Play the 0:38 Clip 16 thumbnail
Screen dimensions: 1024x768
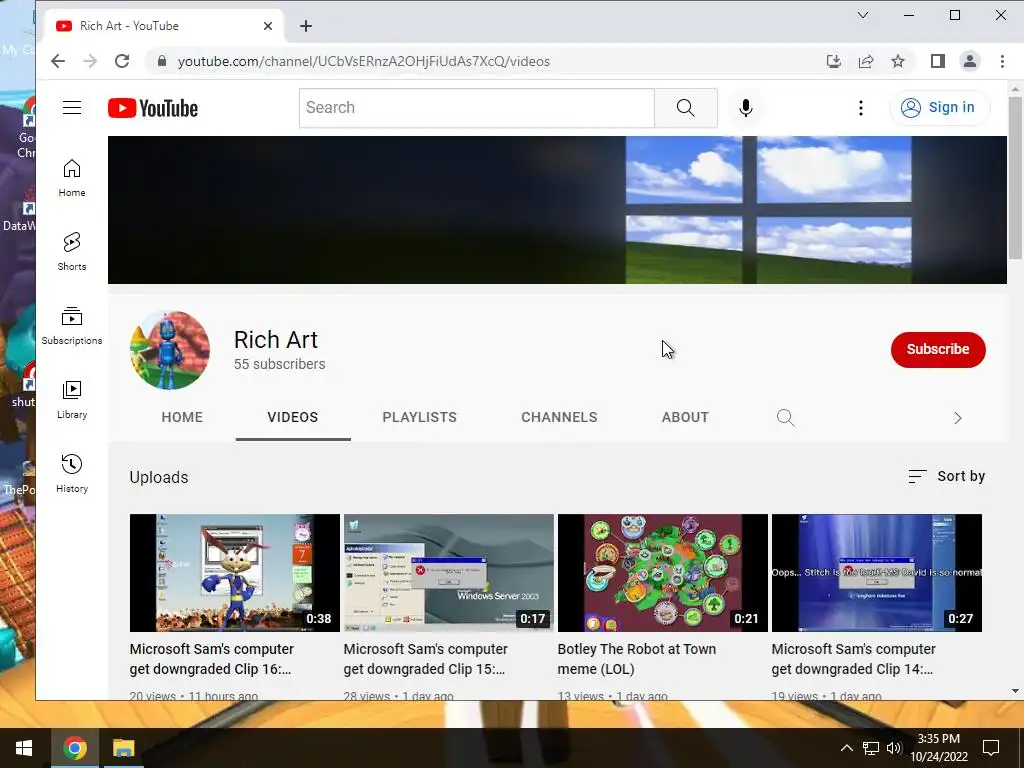tap(234, 573)
